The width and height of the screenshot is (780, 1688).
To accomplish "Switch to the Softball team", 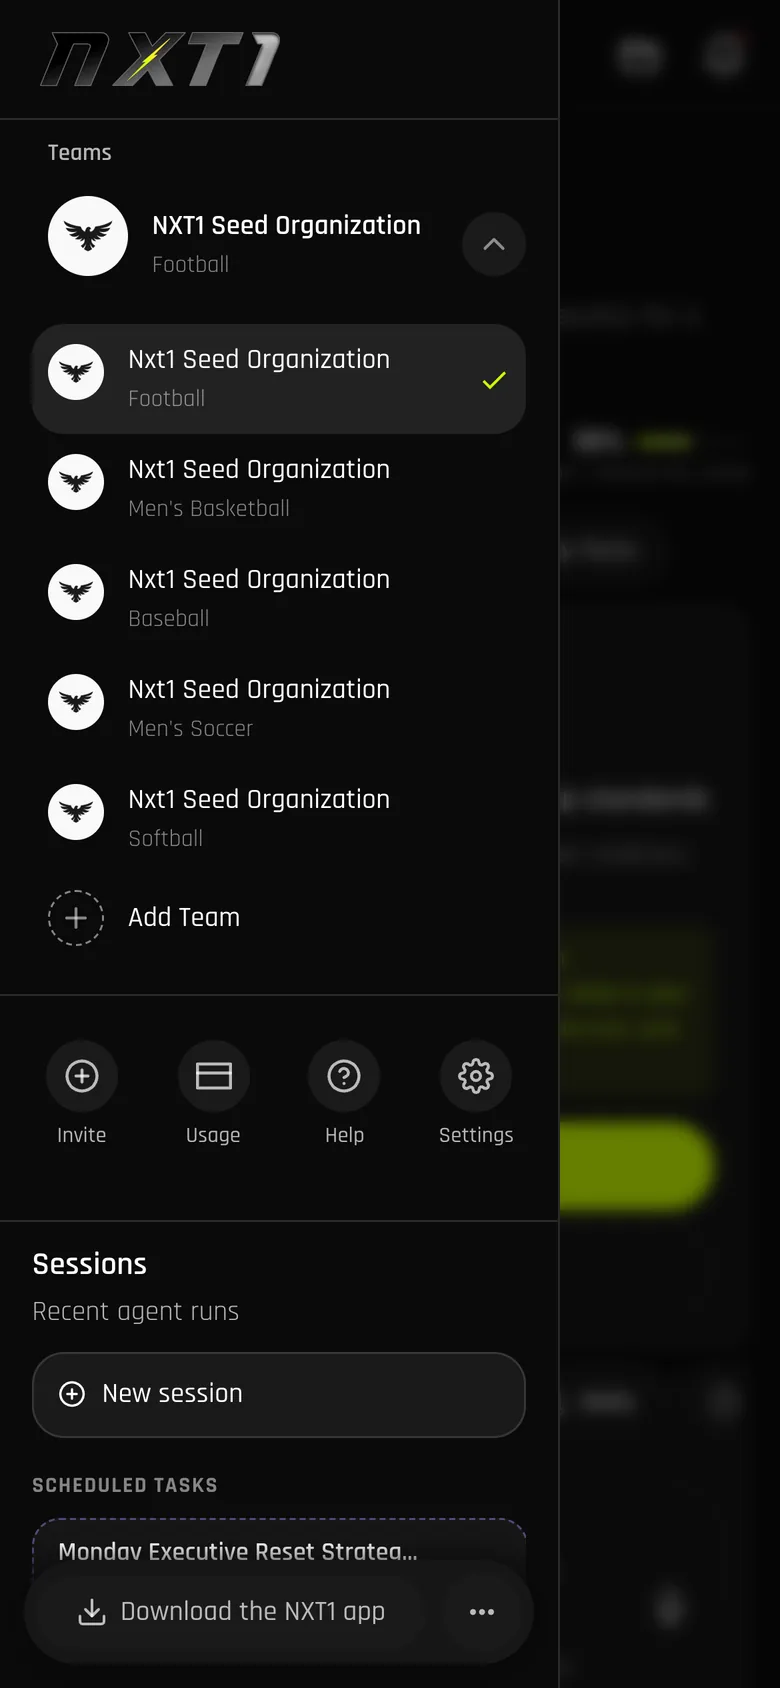I will click(279, 818).
